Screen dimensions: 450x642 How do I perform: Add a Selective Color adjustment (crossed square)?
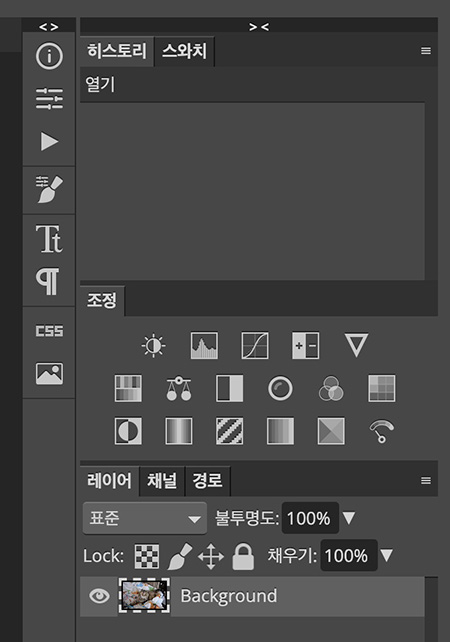pyautogui.click(x=331, y=431)
